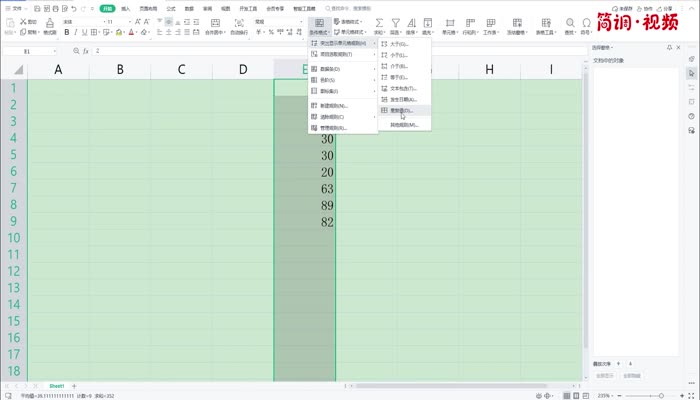700x400 pixels.
Task: Click the Undo arrow in quick toolbar
Action: click(73, 8)
